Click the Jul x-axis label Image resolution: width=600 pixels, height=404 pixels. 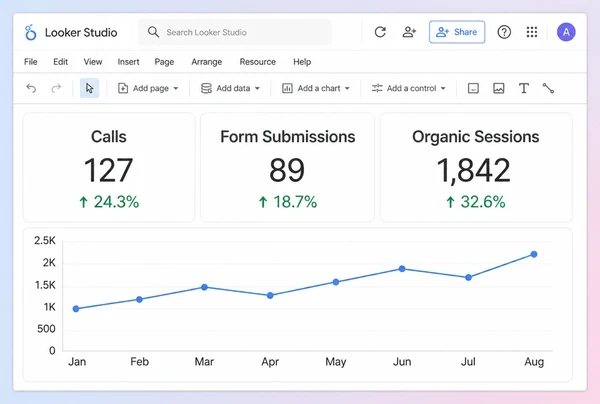click(x=468, y=362)
